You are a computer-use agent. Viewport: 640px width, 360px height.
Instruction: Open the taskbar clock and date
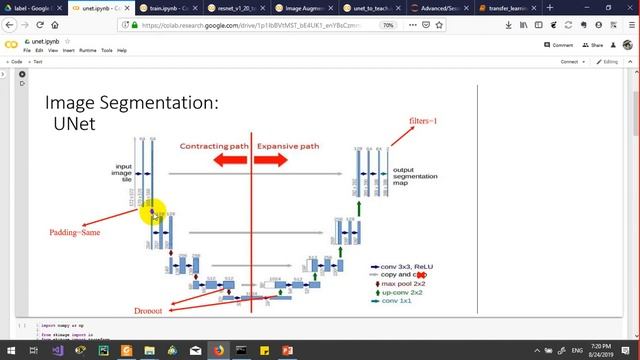point(601,351)
